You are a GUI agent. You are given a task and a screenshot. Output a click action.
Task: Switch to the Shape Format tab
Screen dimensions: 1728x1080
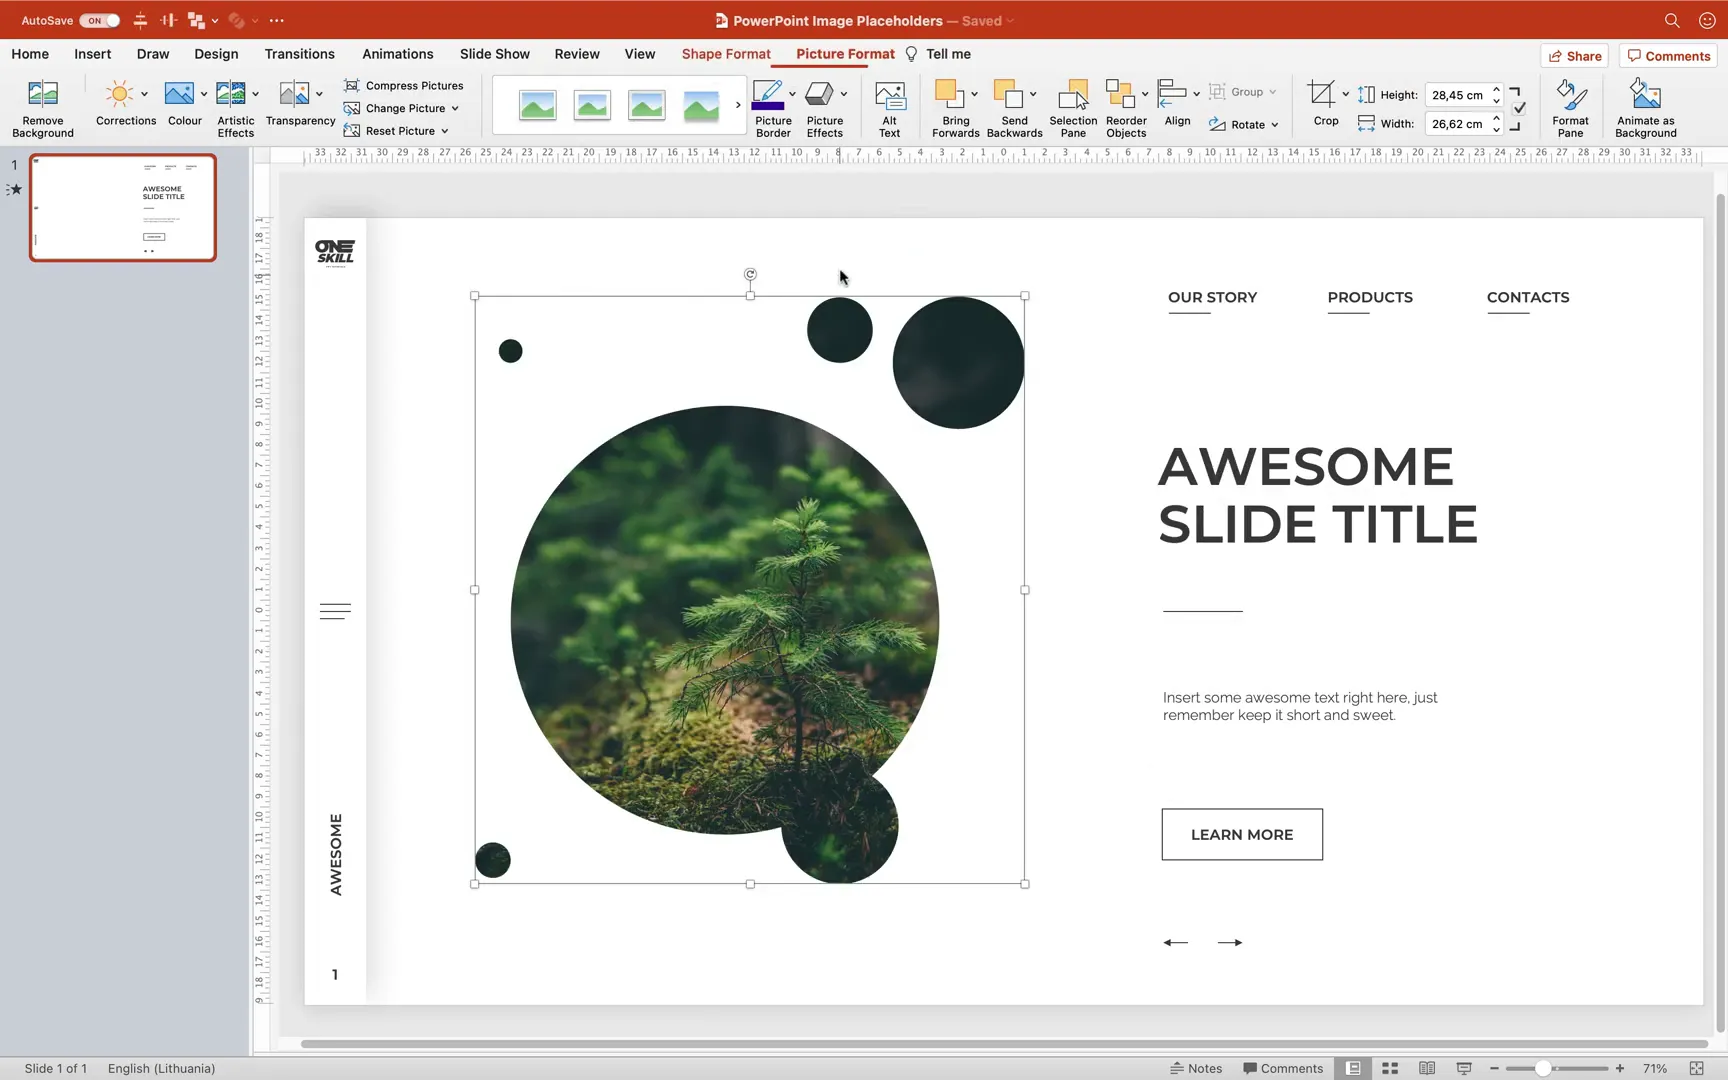click(726, 54)
